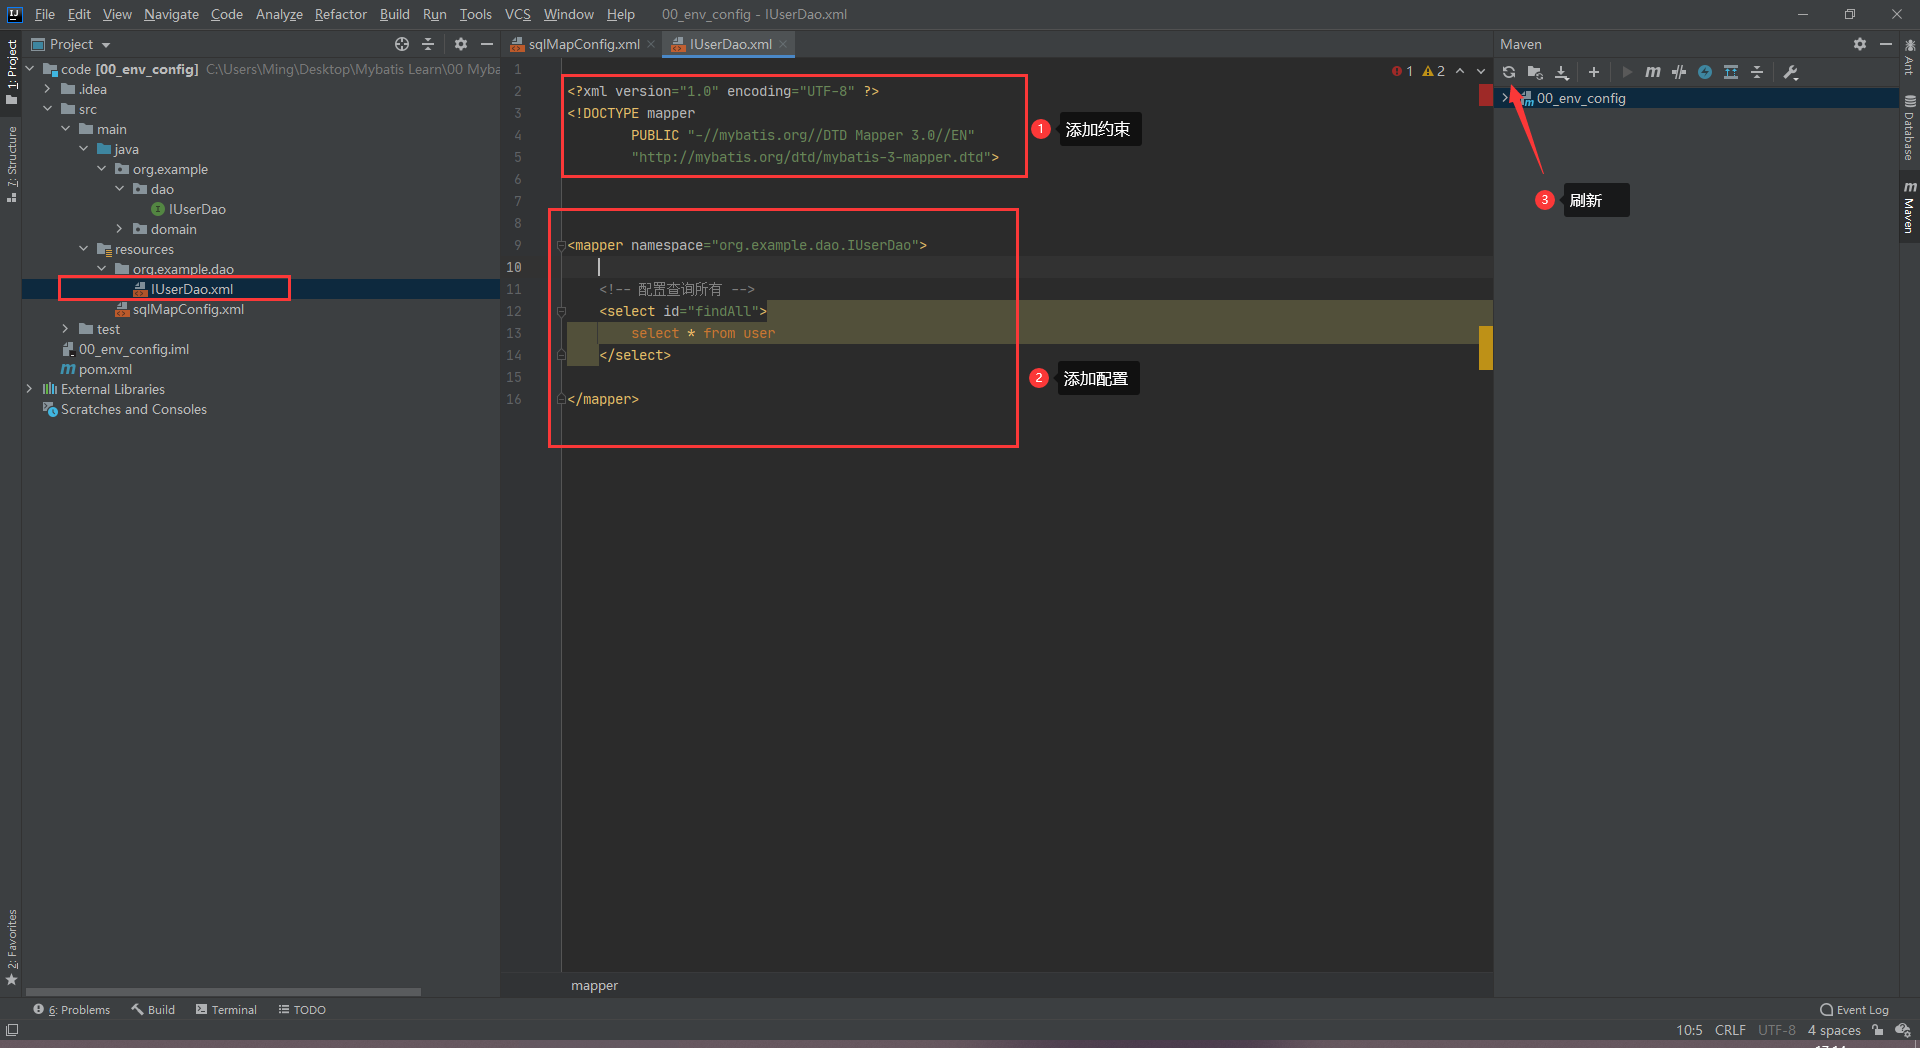Select the IUserDao interface in dao
The width and height of the screenshot is (1920, 1048).
pos(188,209)
